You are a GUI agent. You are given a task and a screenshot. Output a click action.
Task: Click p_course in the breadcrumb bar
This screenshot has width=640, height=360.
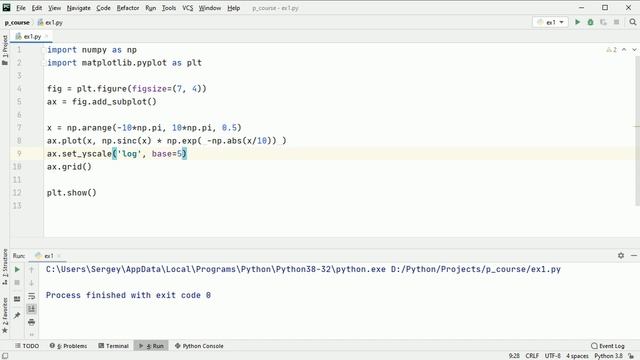[x=17, y=22]
